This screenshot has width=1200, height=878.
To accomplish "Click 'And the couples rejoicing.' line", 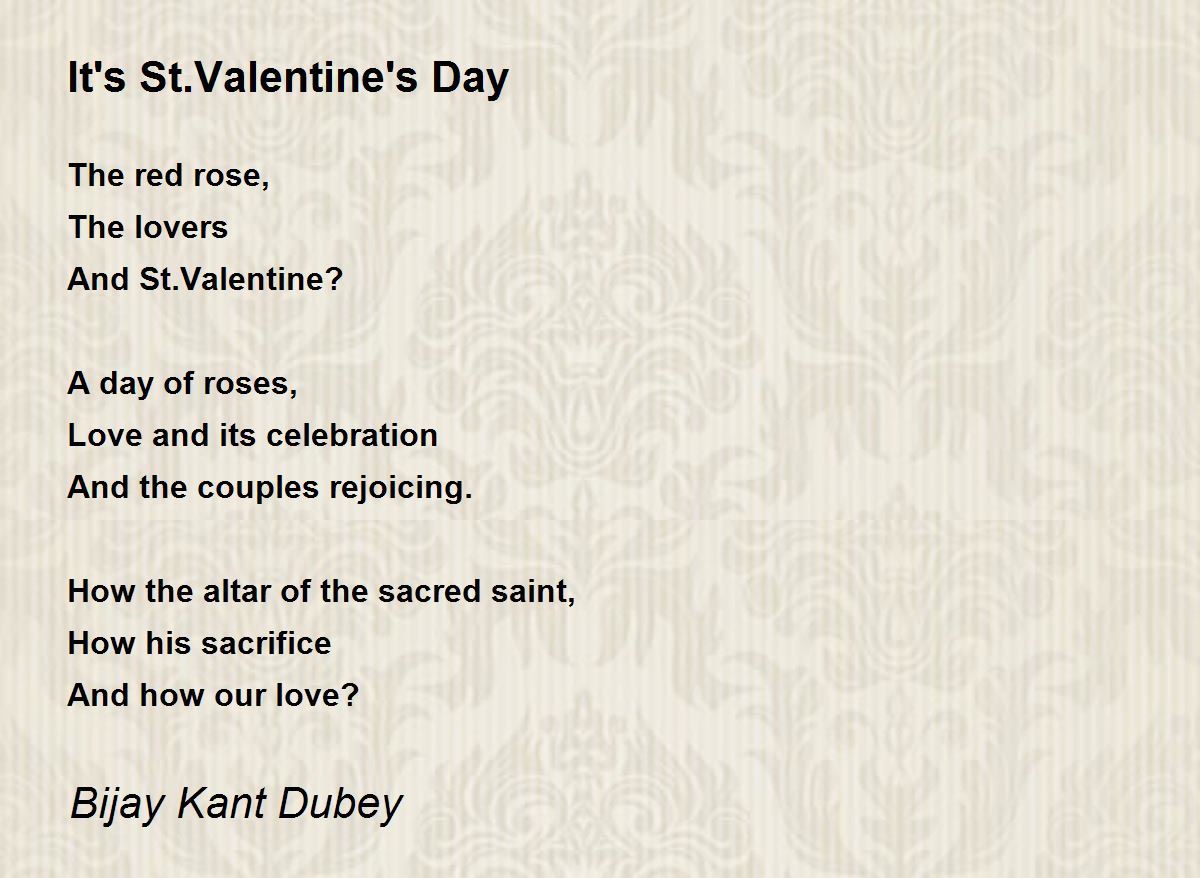I will click(x=270, y=488).
